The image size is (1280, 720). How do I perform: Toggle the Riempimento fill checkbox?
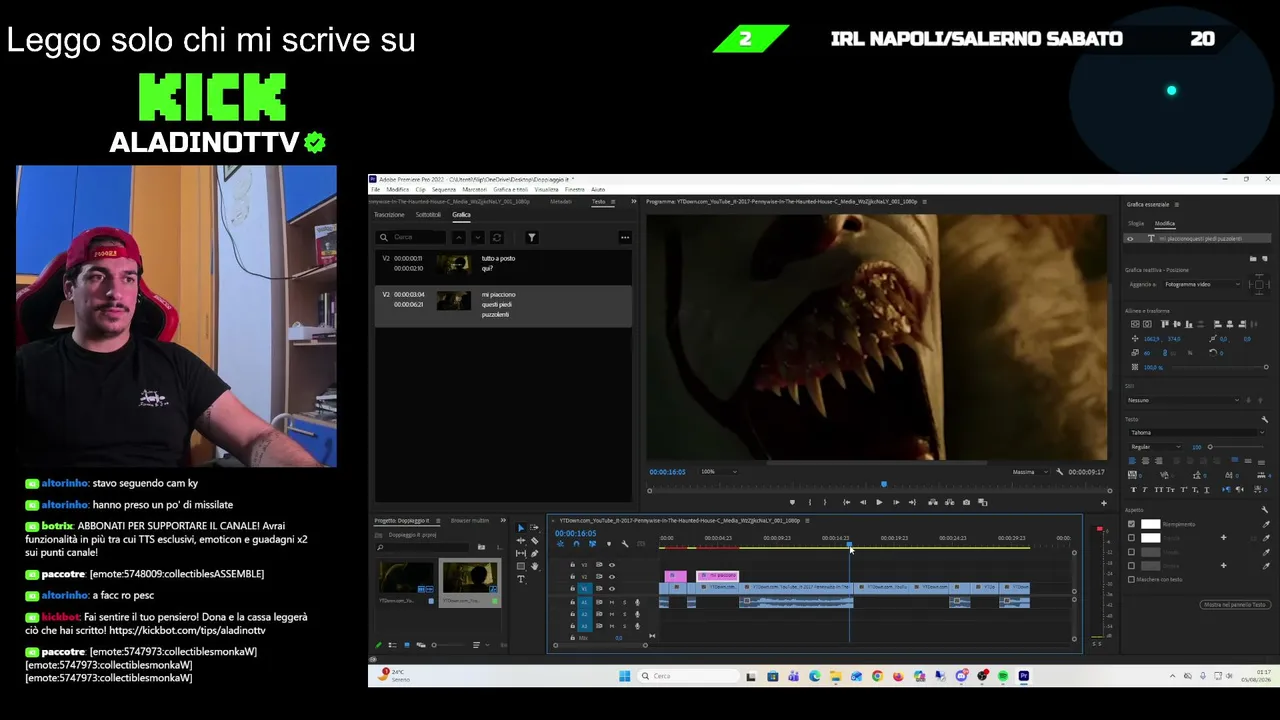click(1131, 524)
